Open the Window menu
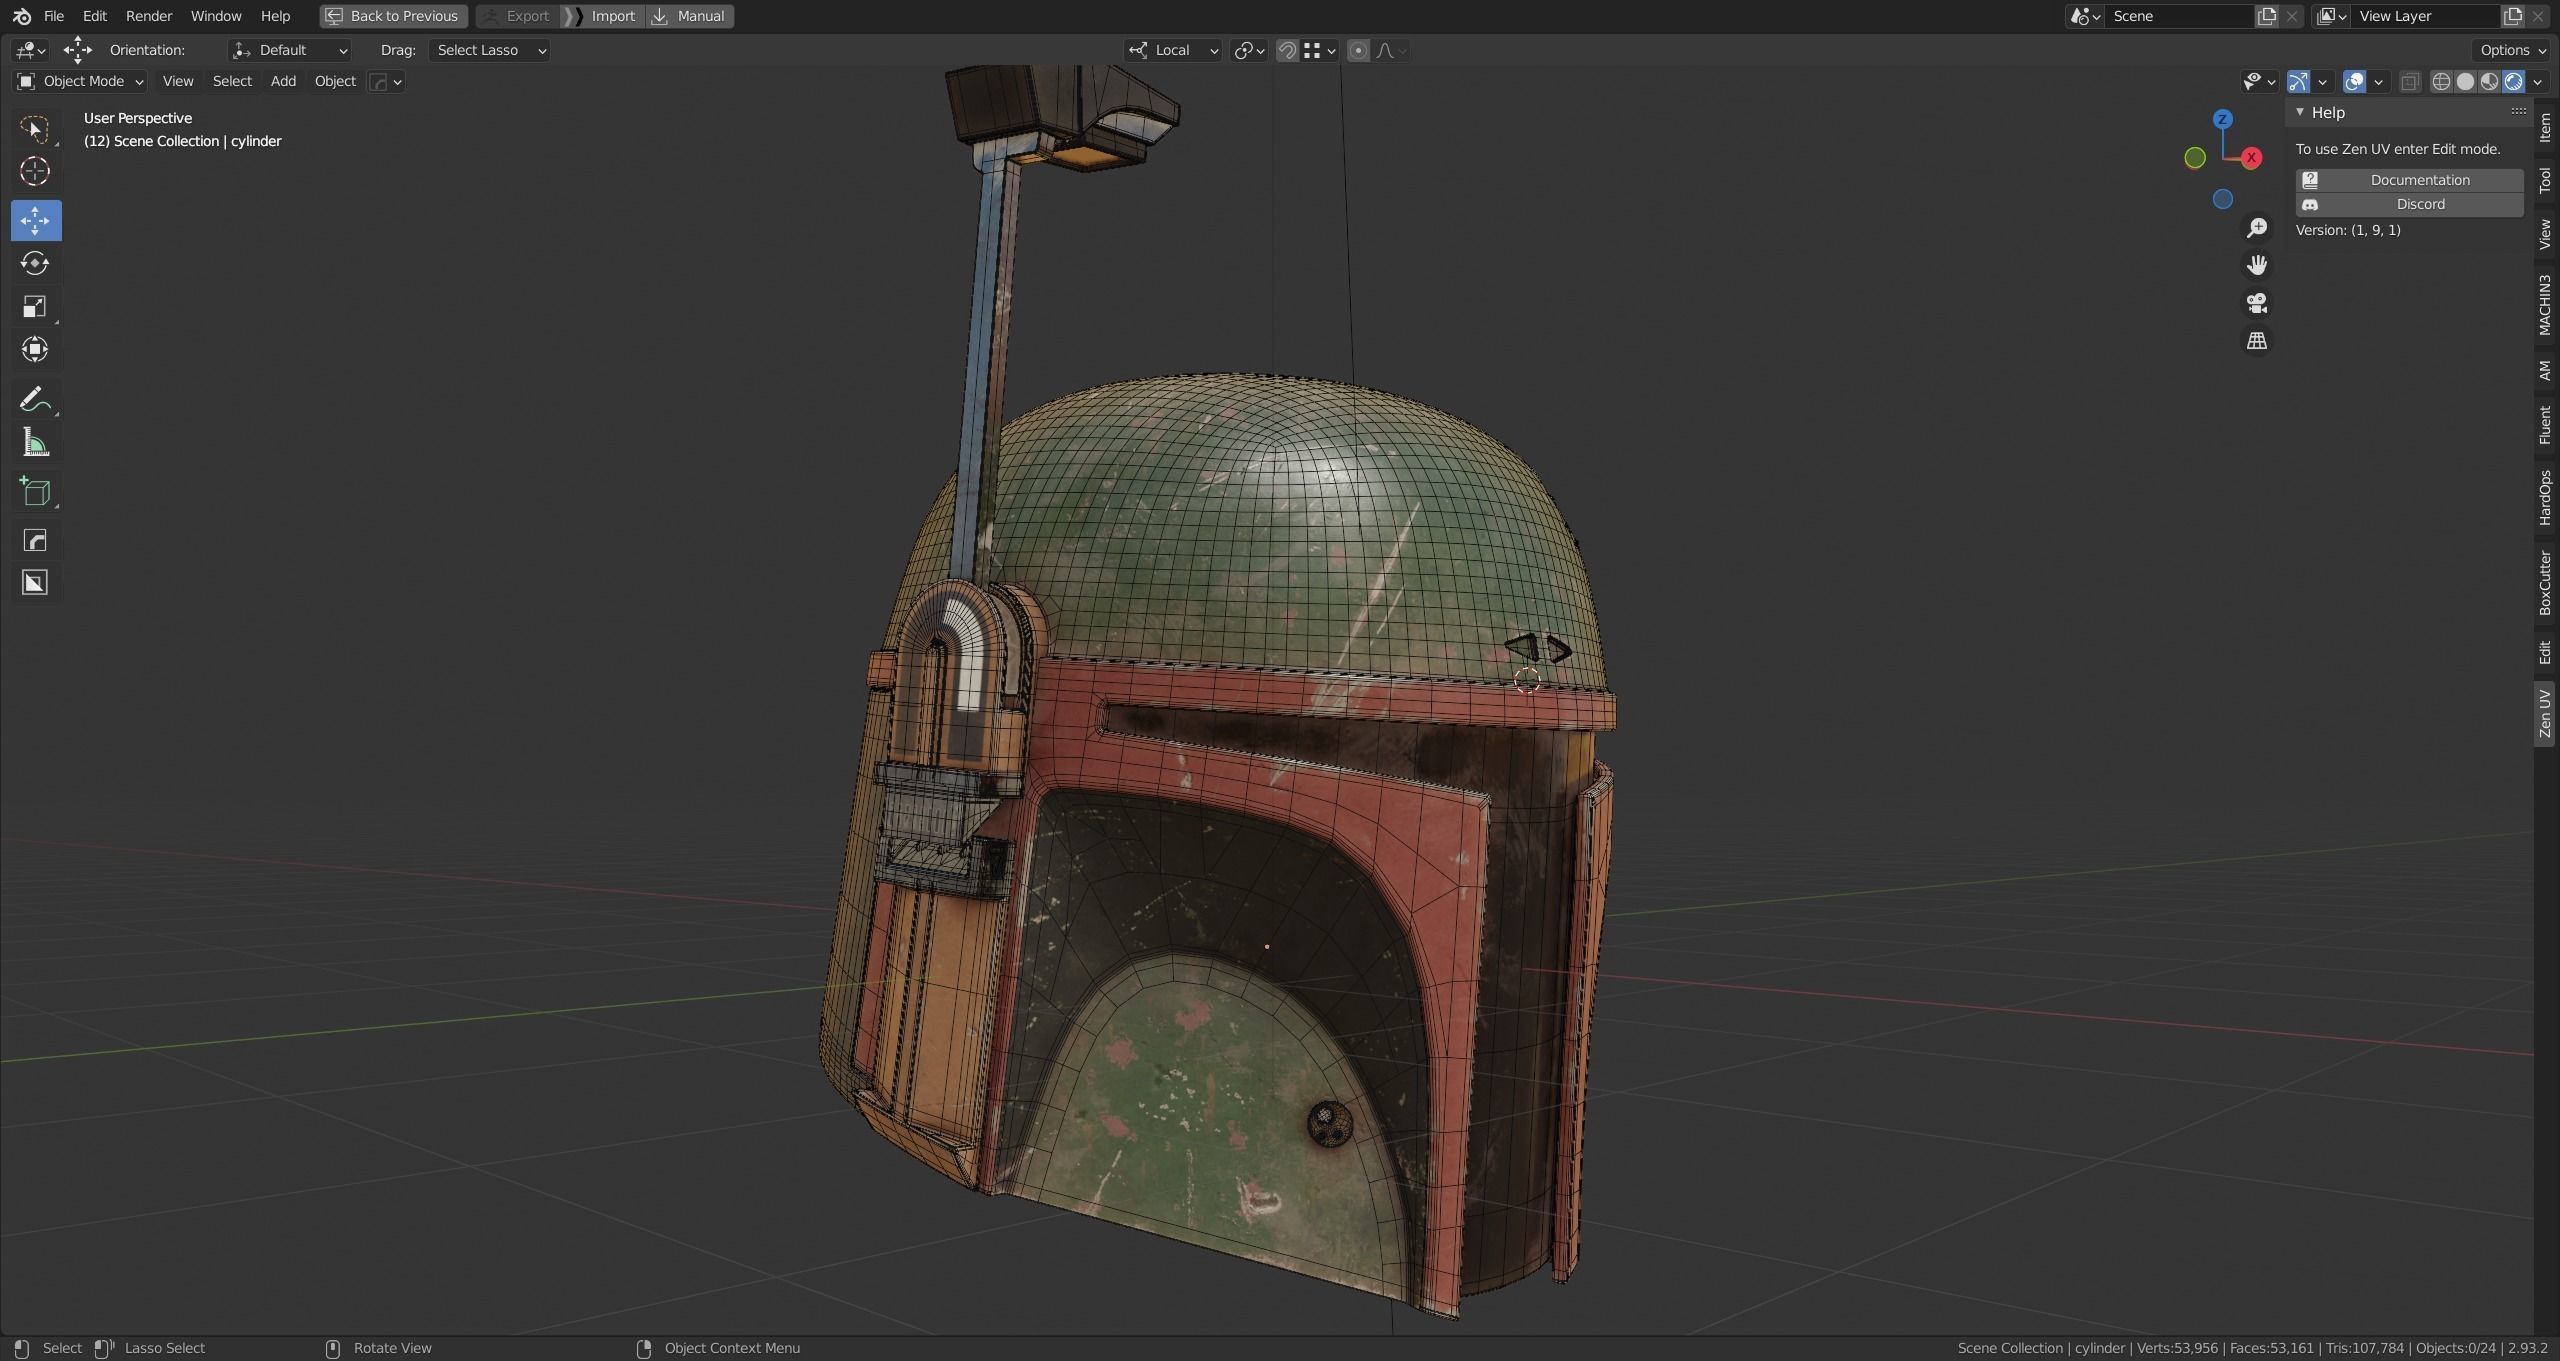This screenshot has width=2560, height=1361. click(x=216, y=16)
